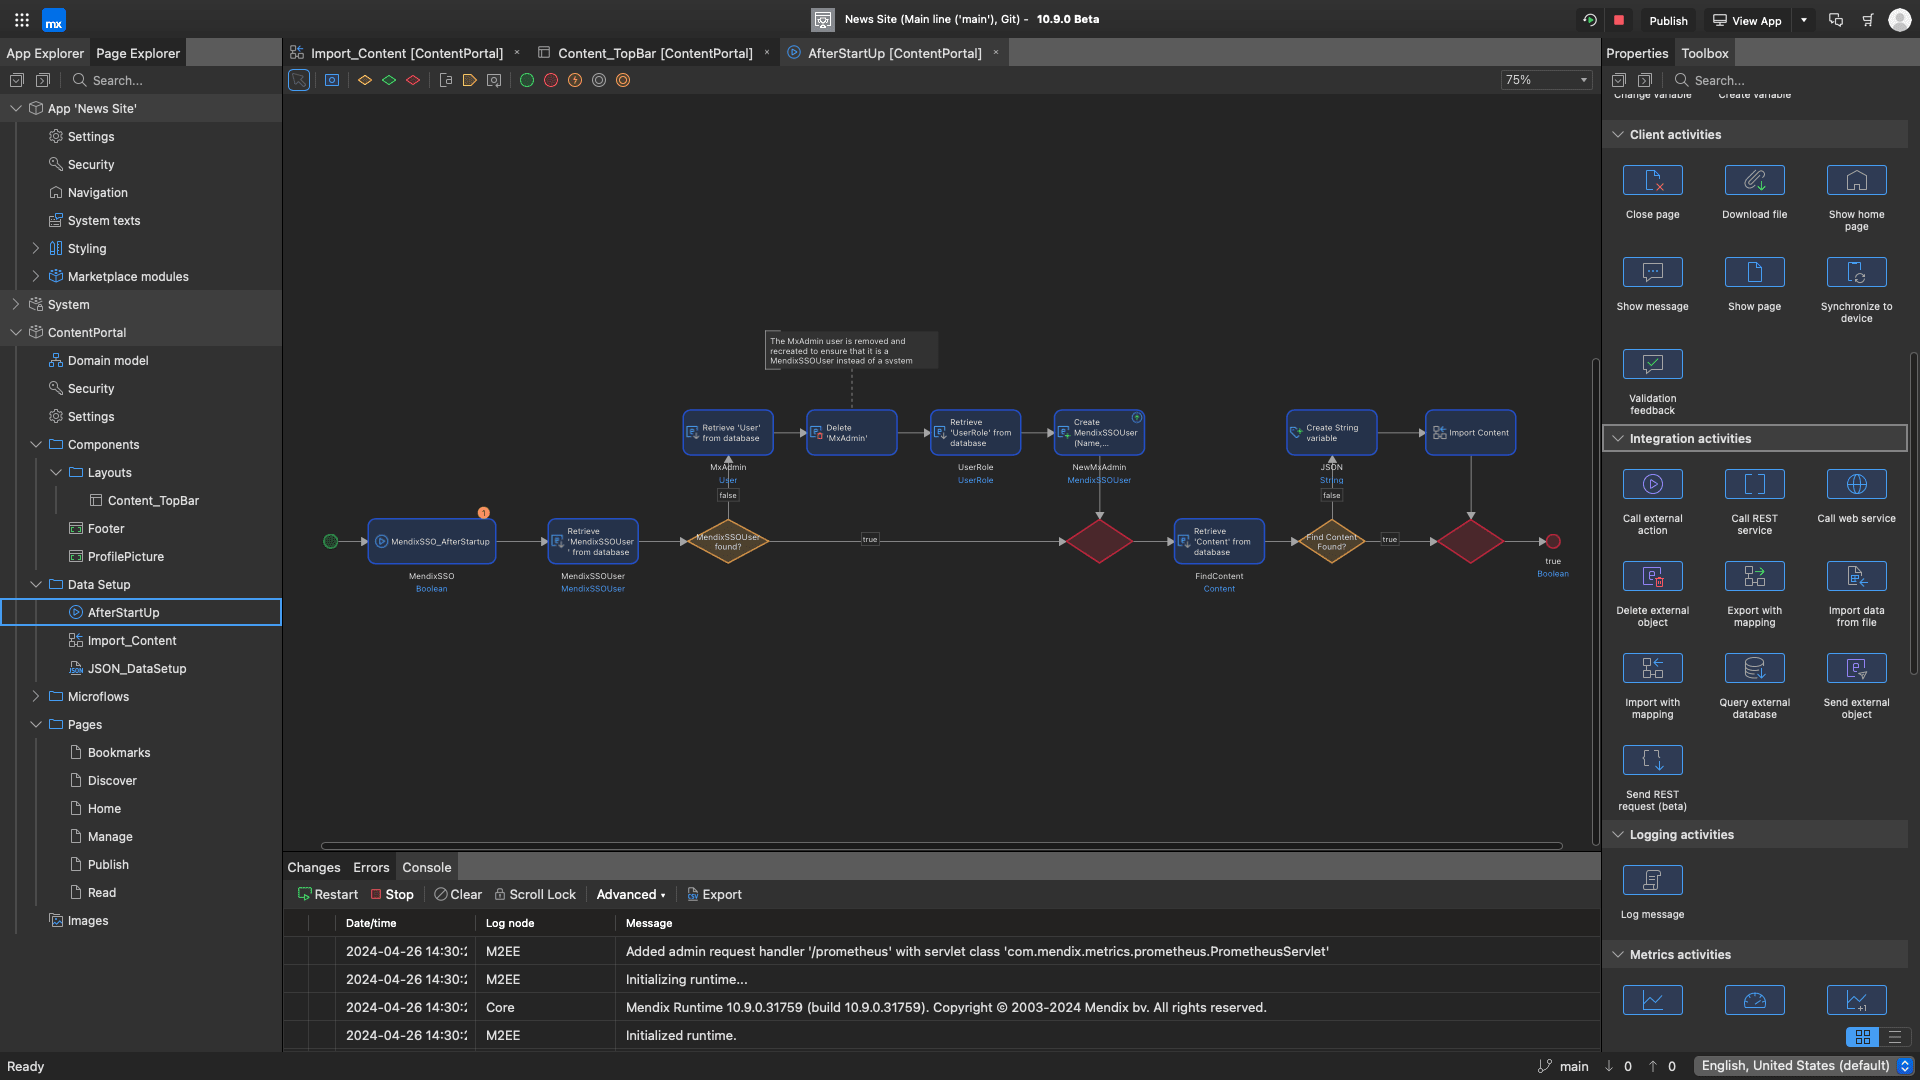Select the Close page activity icon
The height and width of the screenshot is (1080, 1920).
pyautogui.click(x=1653, y=180)
